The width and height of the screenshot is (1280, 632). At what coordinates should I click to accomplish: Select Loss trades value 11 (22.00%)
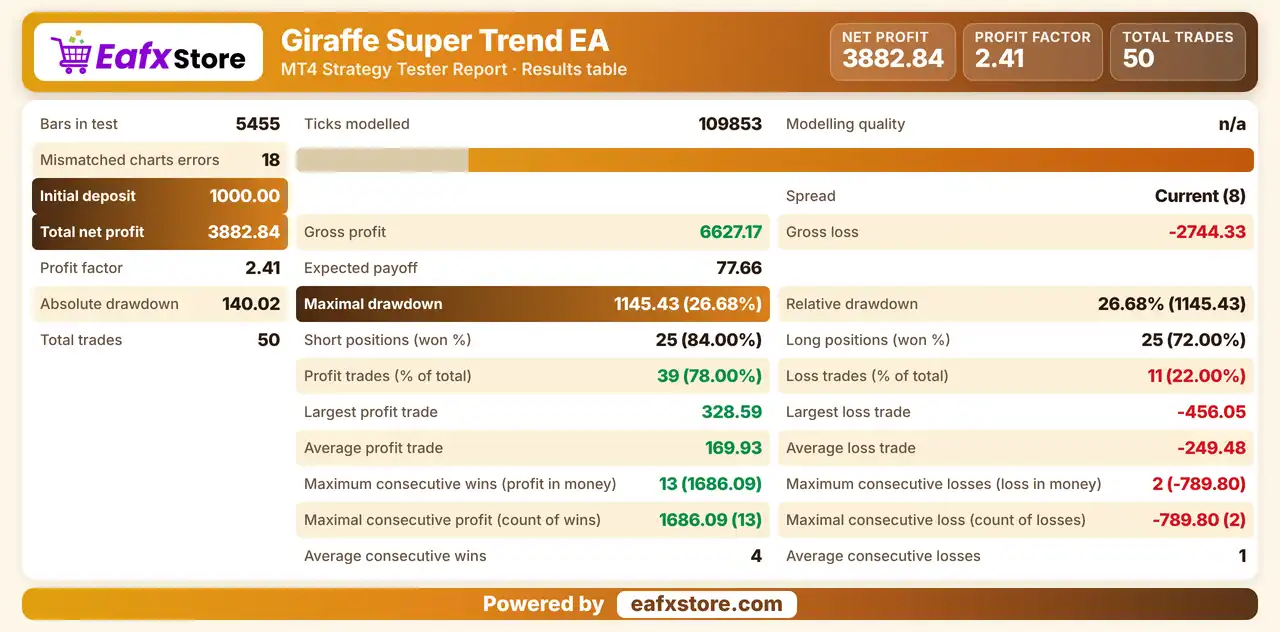(x=1197, y=376)
